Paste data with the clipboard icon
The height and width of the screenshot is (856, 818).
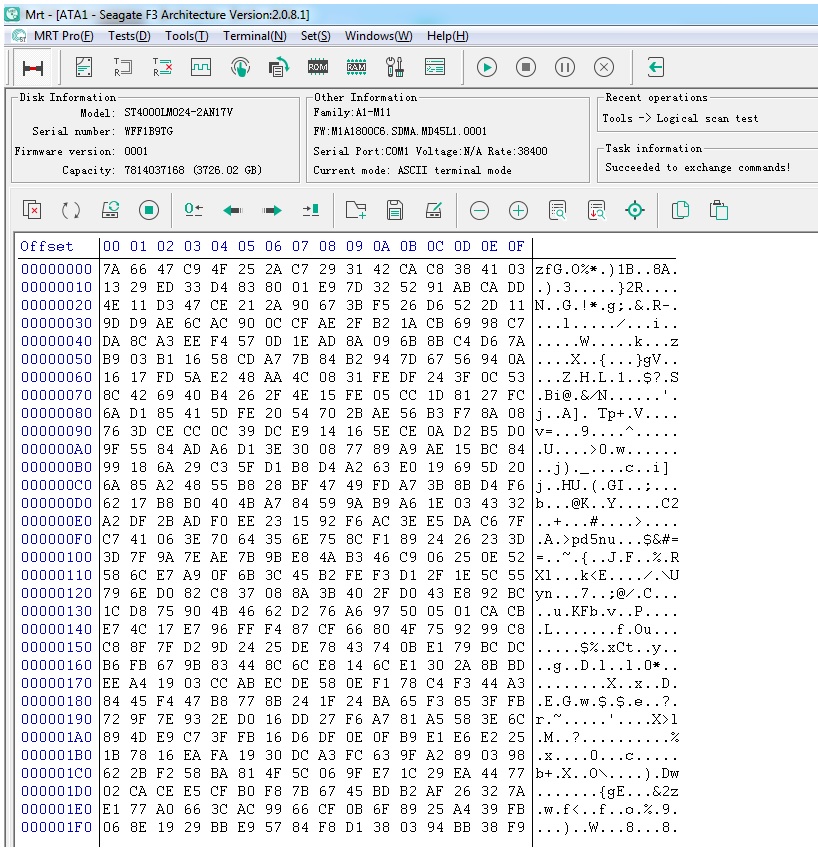[719, 210]
